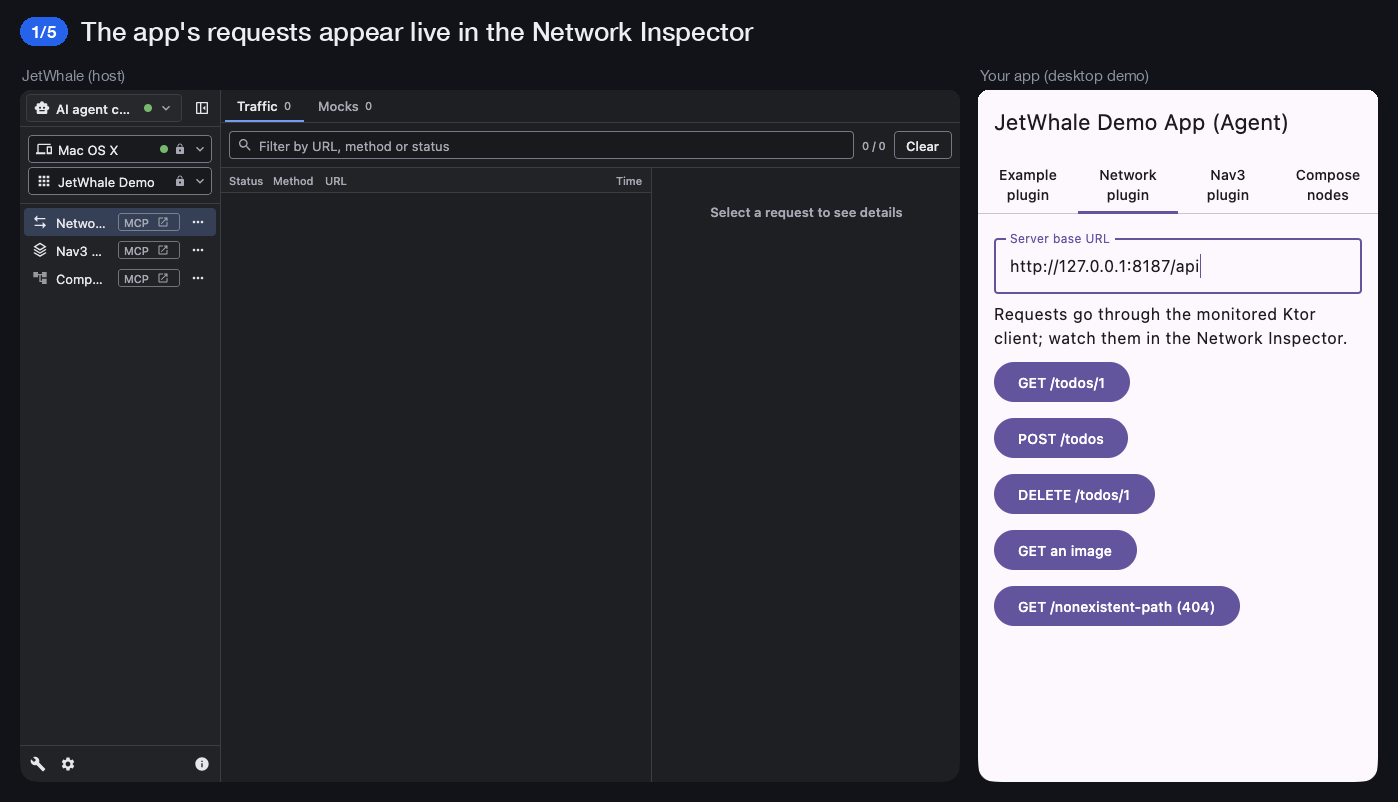Viewport: 1398px width, 802px height.
Task: Click the Time column header
Action: tap(629, 181)
